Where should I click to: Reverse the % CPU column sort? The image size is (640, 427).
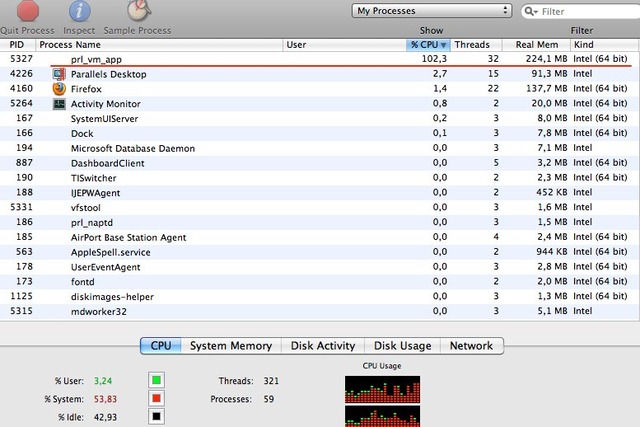tap(429, 45)
